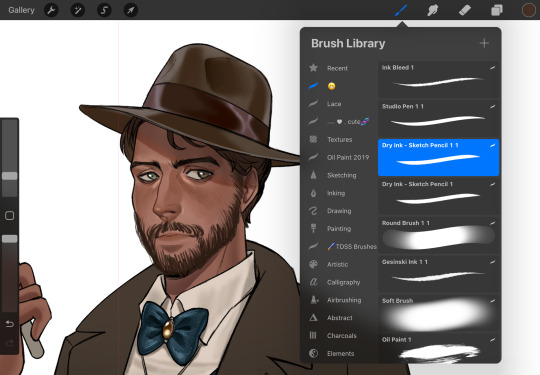The image size is (540, 375).
Task: Open the emoji-named brush set
Action: point(331,86)
